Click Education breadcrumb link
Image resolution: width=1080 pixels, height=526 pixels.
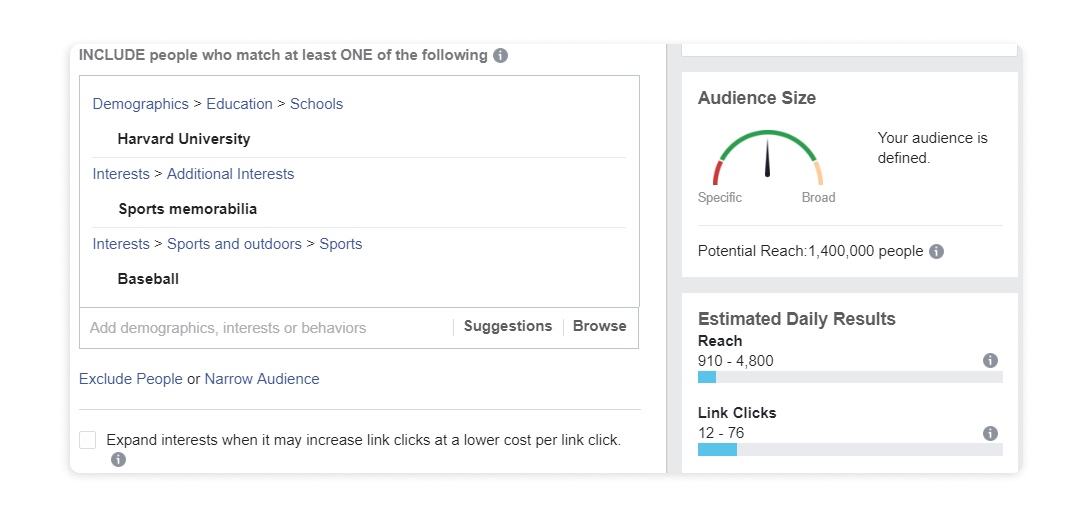(239, 104)
